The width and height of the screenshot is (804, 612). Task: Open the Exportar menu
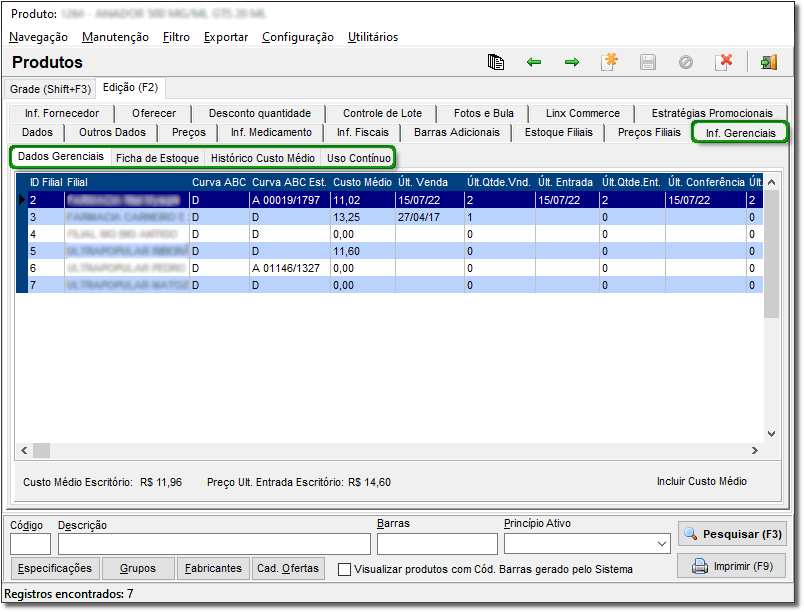click(x=226, y=37)
